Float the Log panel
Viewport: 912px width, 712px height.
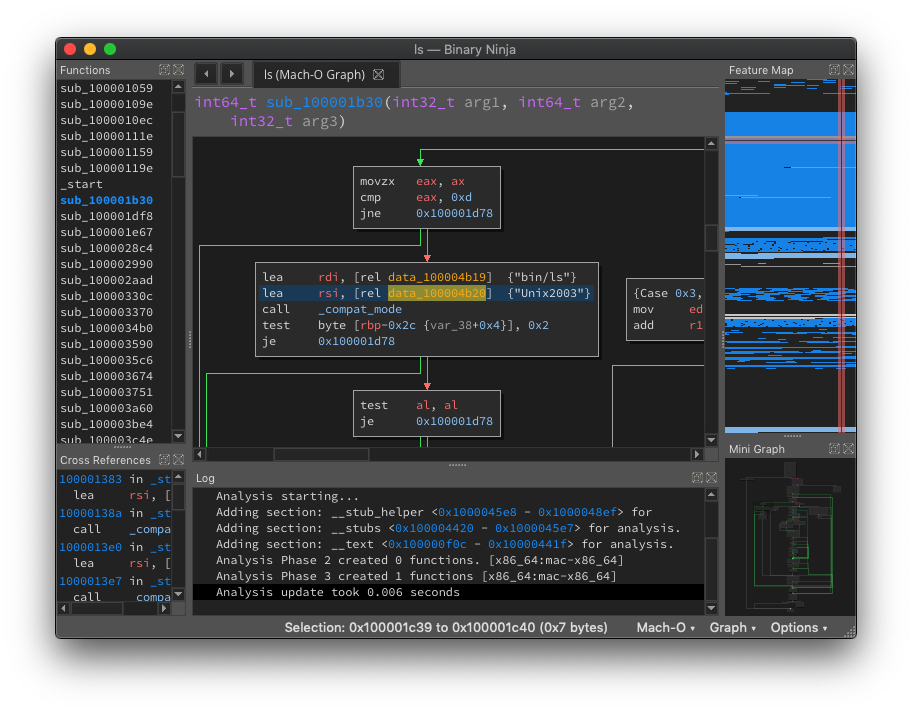tap(697, 478)
